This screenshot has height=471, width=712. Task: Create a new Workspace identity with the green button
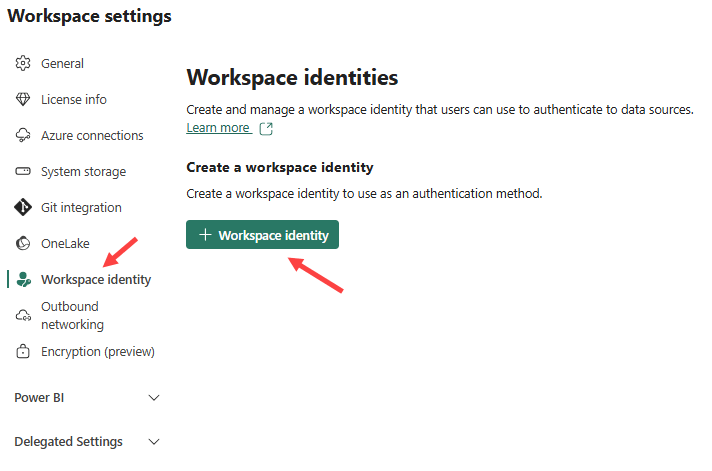[x=262, y=235]
